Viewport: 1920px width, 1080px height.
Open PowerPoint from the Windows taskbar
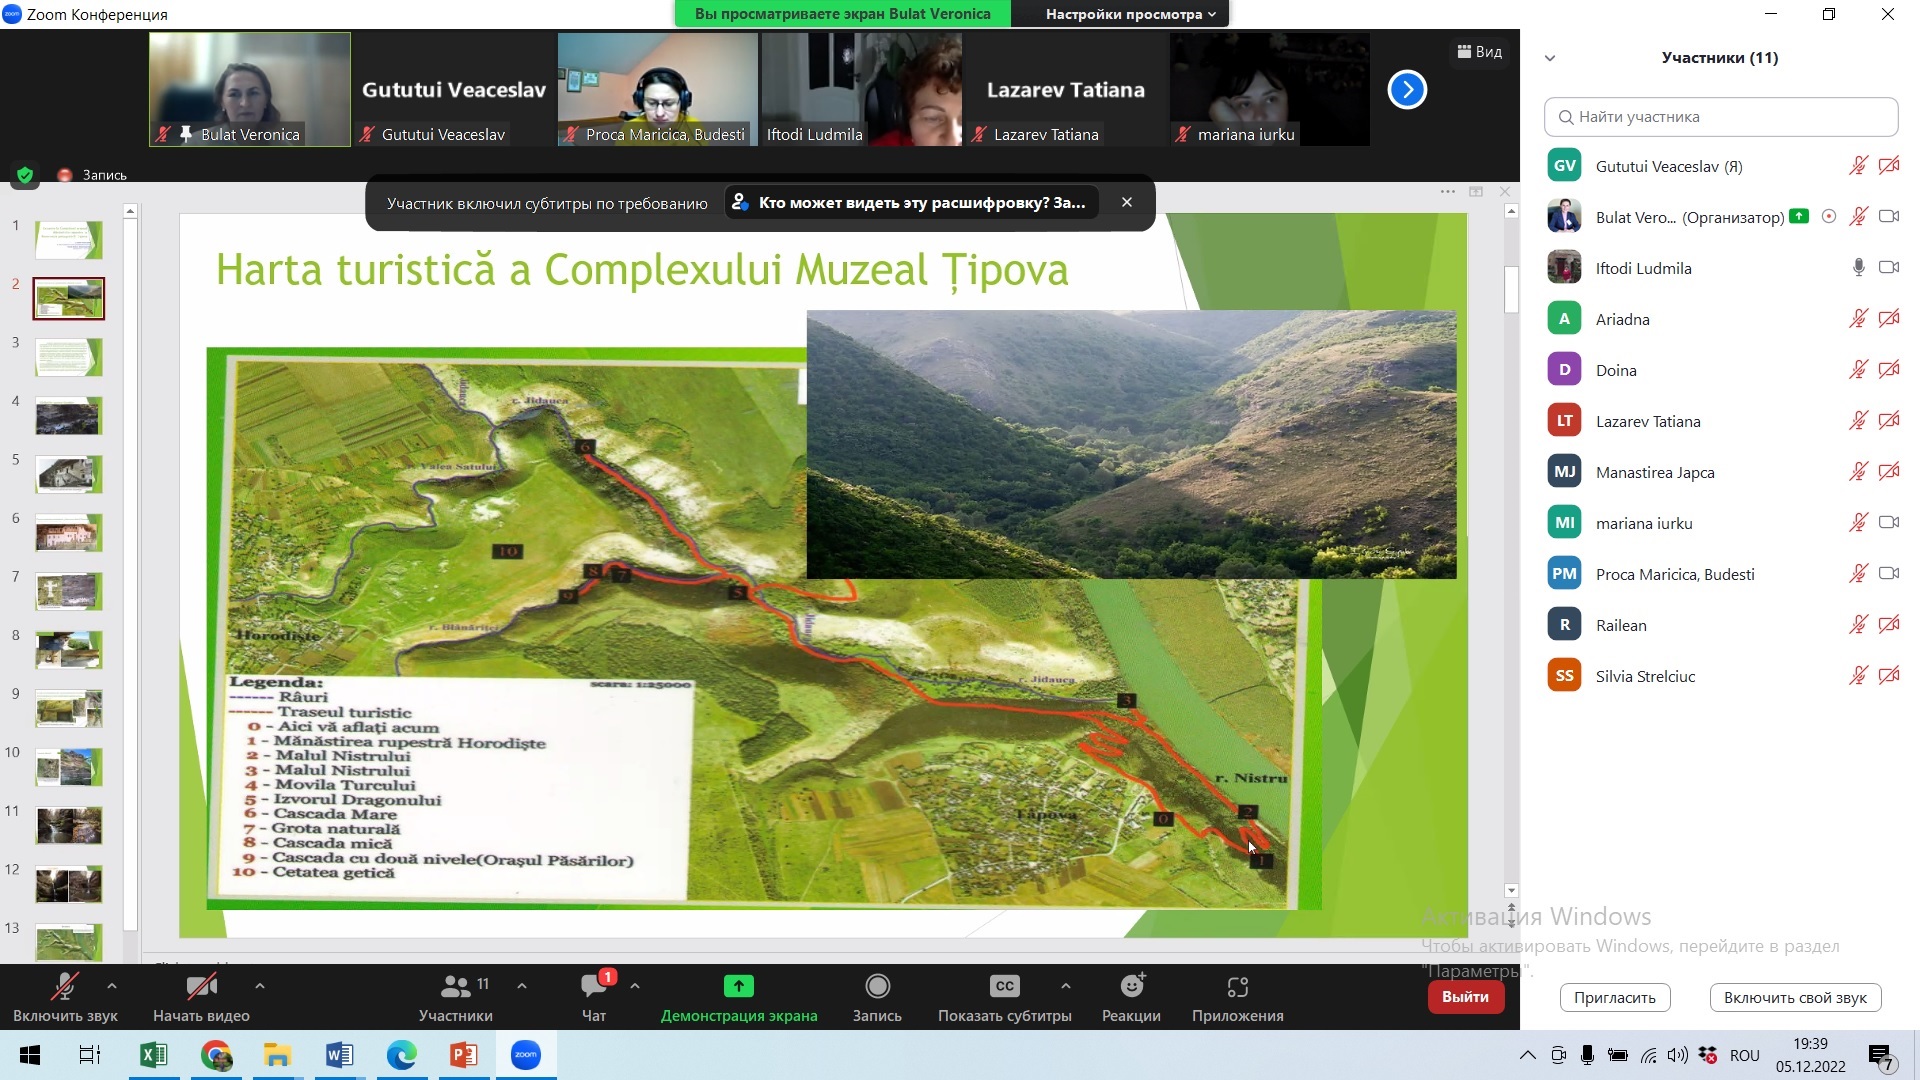[x=463, y=1055]
